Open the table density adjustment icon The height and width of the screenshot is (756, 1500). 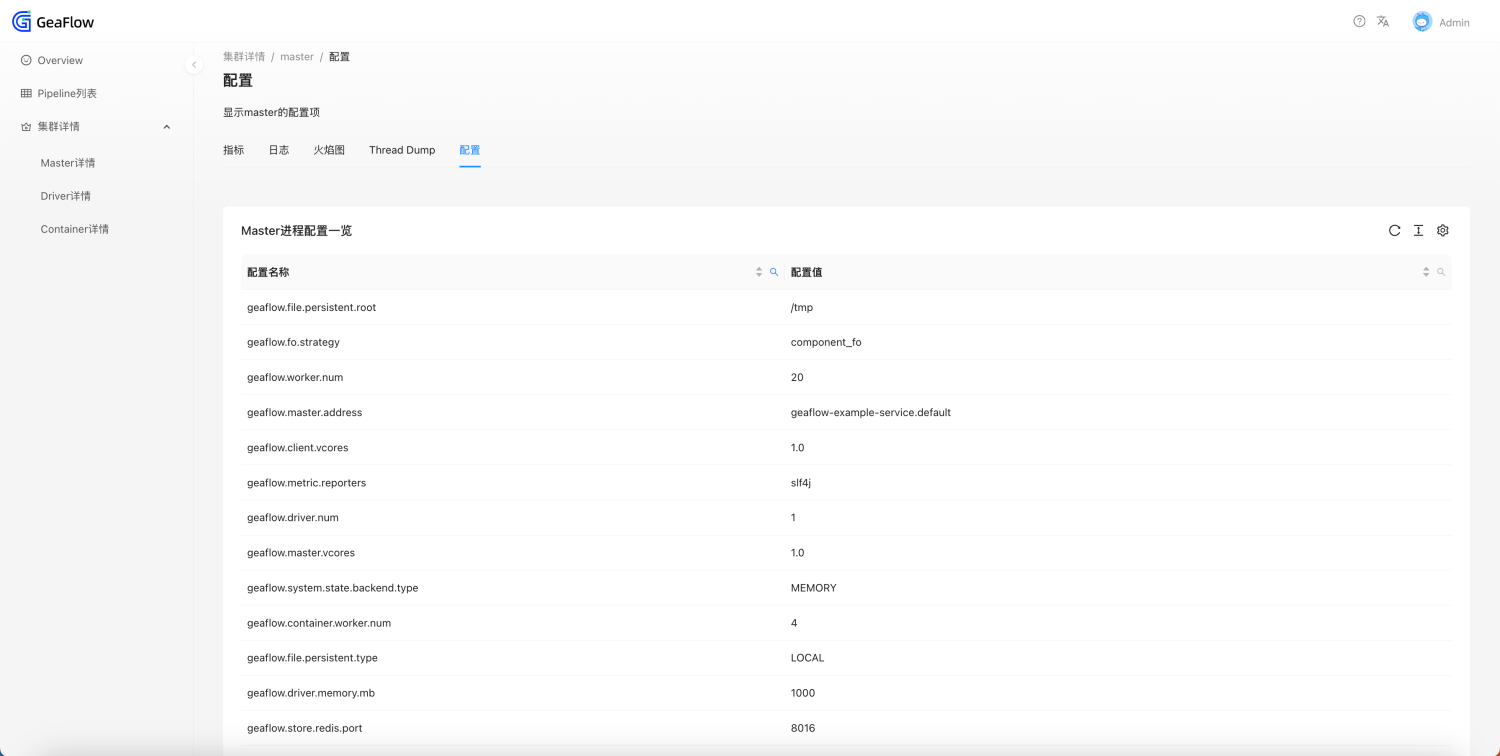click(1418, 230)
